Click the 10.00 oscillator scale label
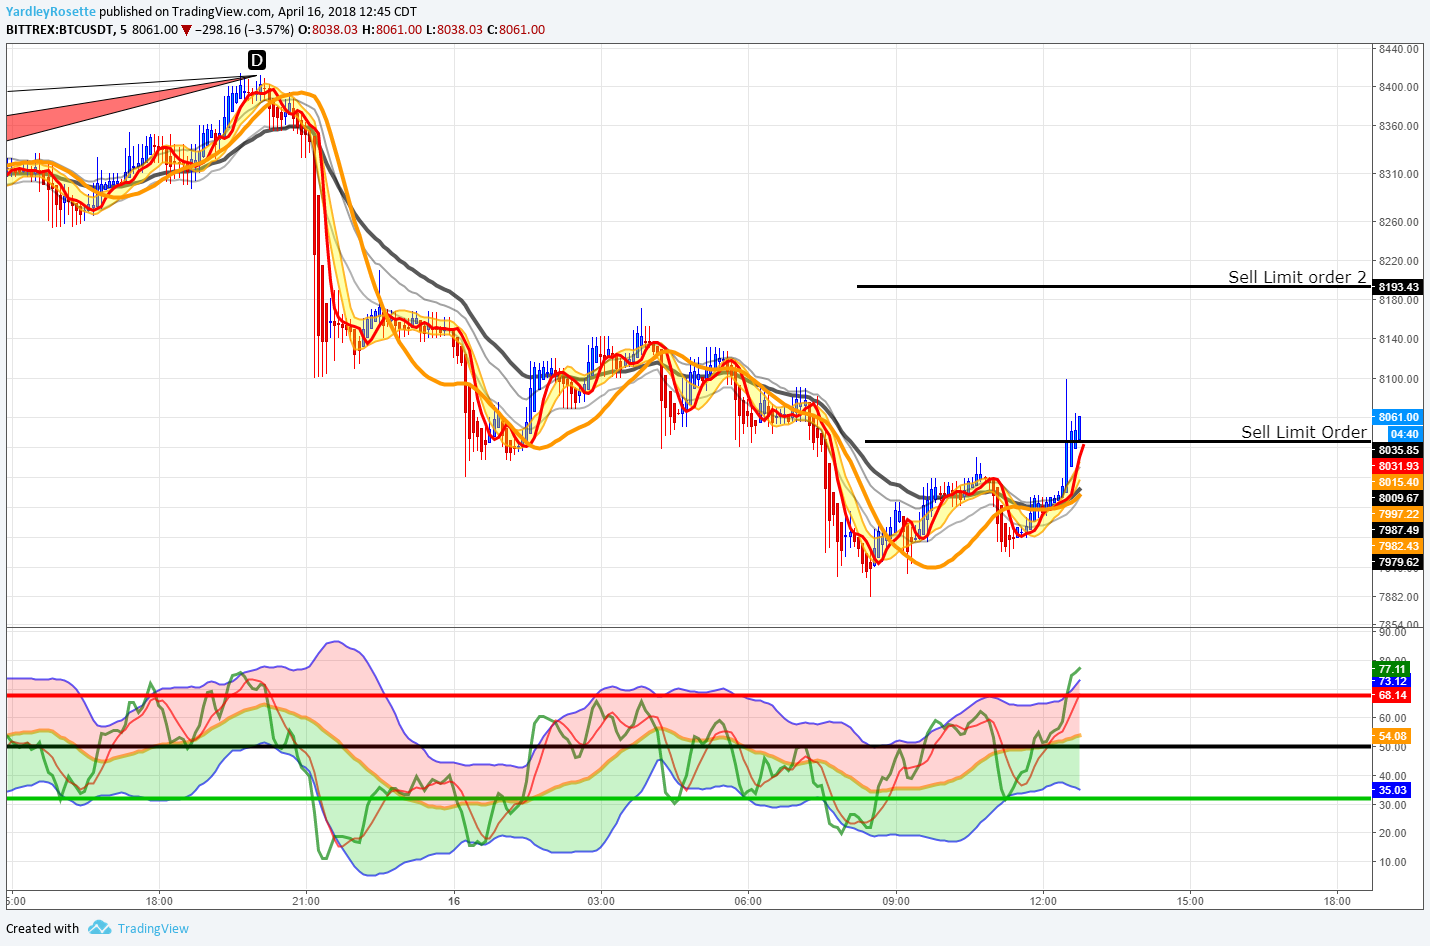The image size is (1430, 946). tap(1393, 862)
